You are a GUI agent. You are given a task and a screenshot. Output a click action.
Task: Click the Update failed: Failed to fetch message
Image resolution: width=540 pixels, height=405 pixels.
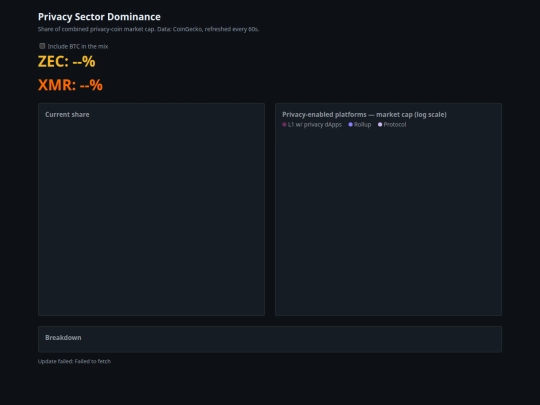coord(74,361)
